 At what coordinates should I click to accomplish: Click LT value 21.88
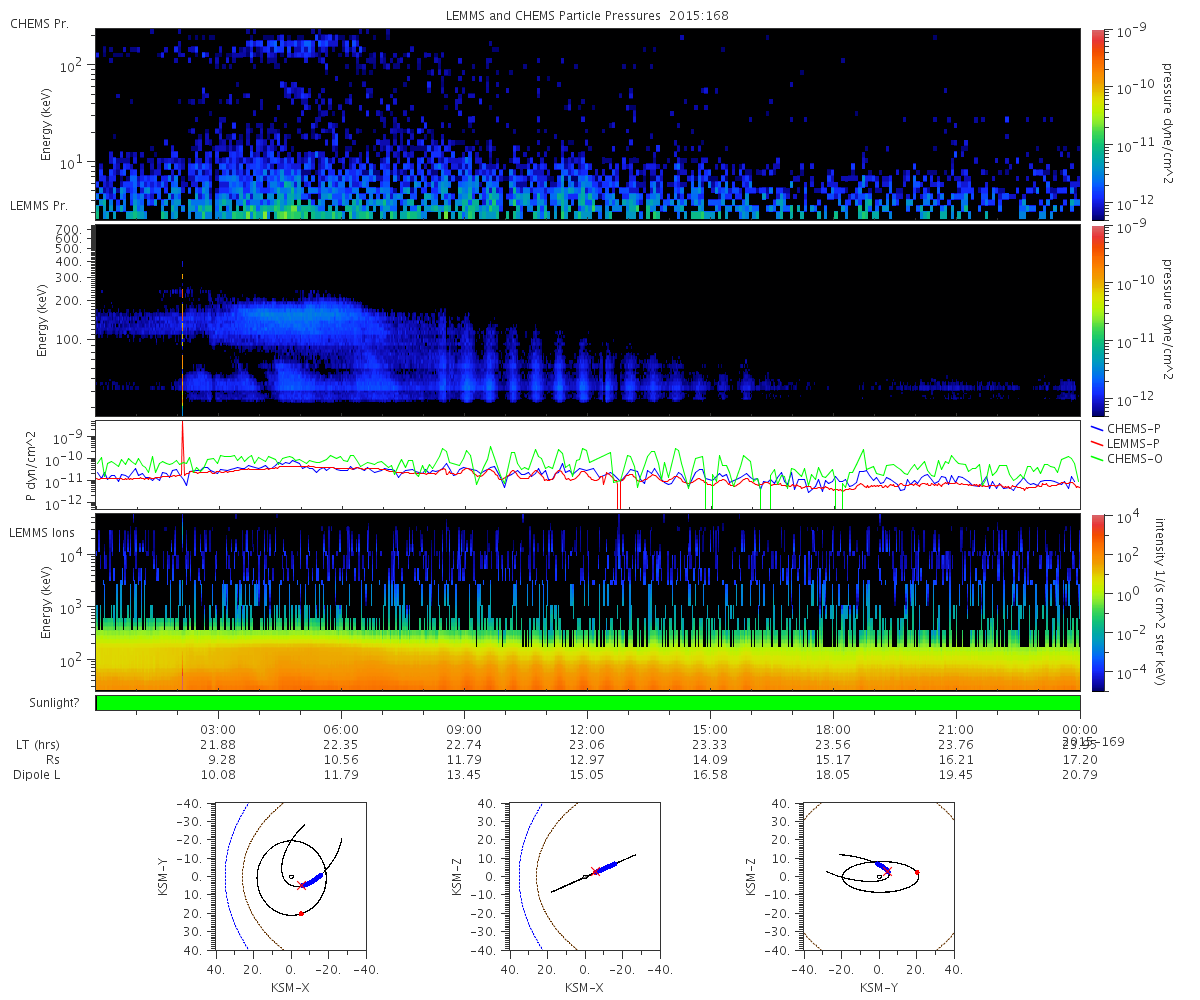219,745
